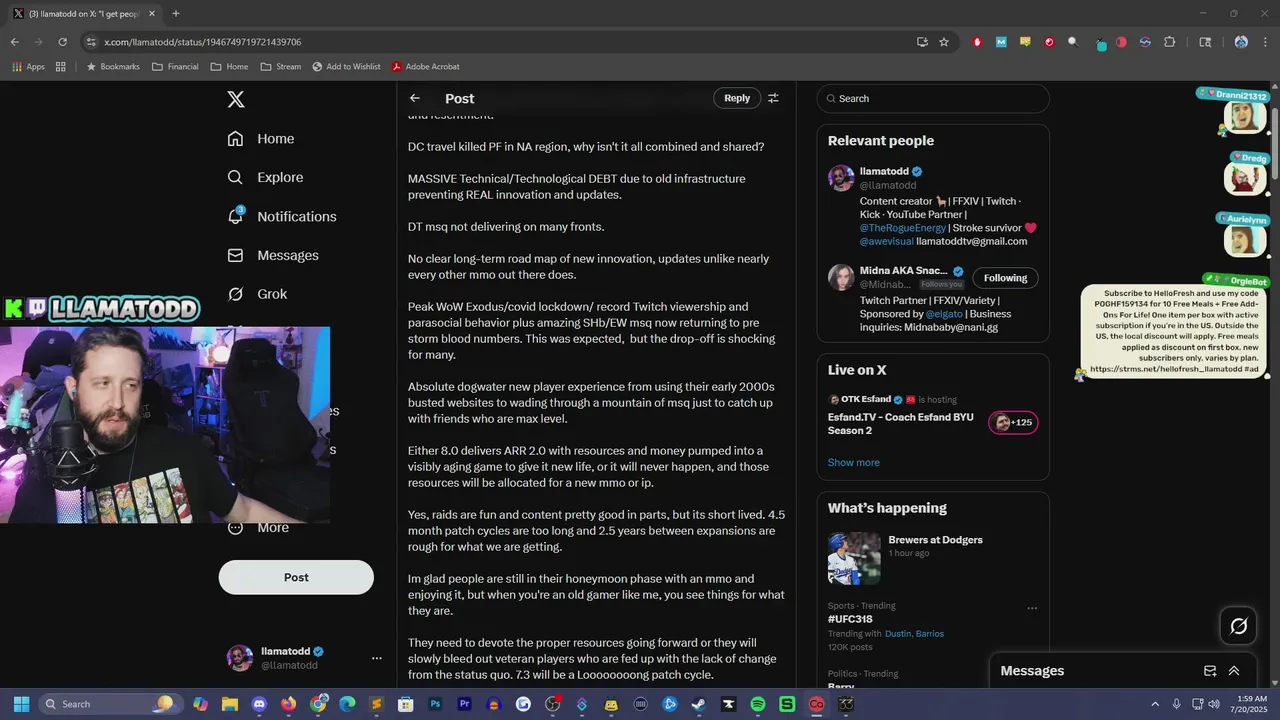Open the Adobe Acrobat bookmark
Image resolution: width=1280 pixels, height=720 pixels.
coord(425,66)
